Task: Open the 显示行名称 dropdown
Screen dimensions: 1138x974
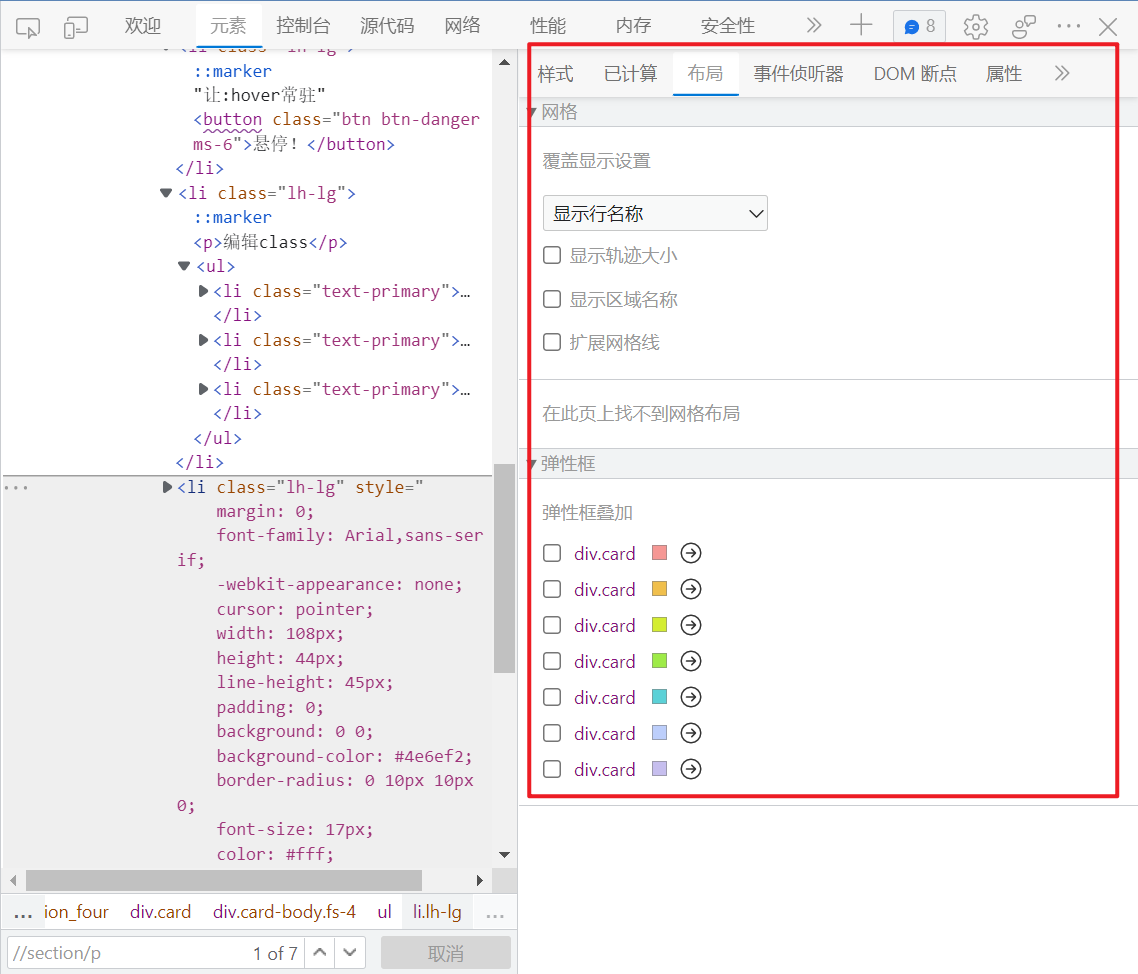Action: click(x=655, y=213)
